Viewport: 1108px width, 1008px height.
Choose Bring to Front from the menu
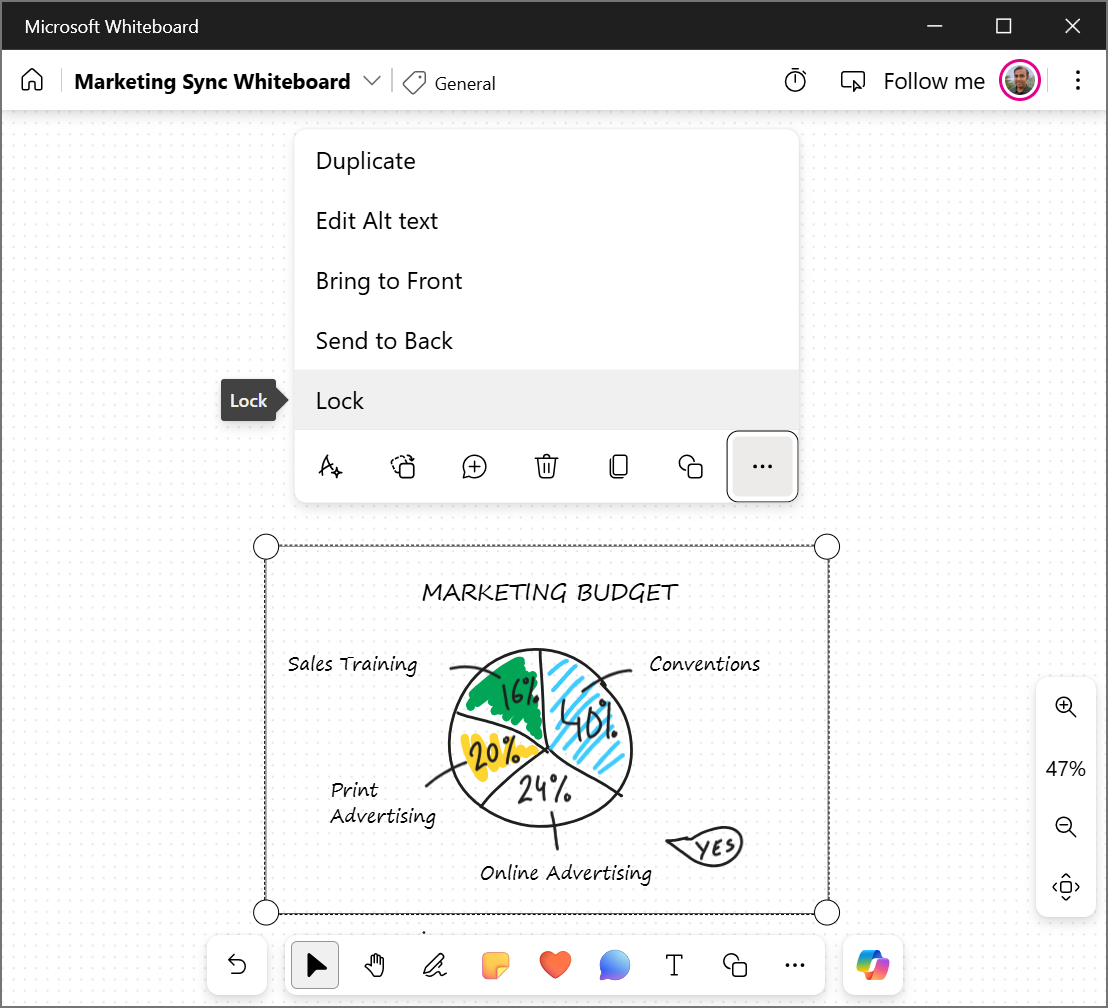pyautogui.click(x=389, y=281)
